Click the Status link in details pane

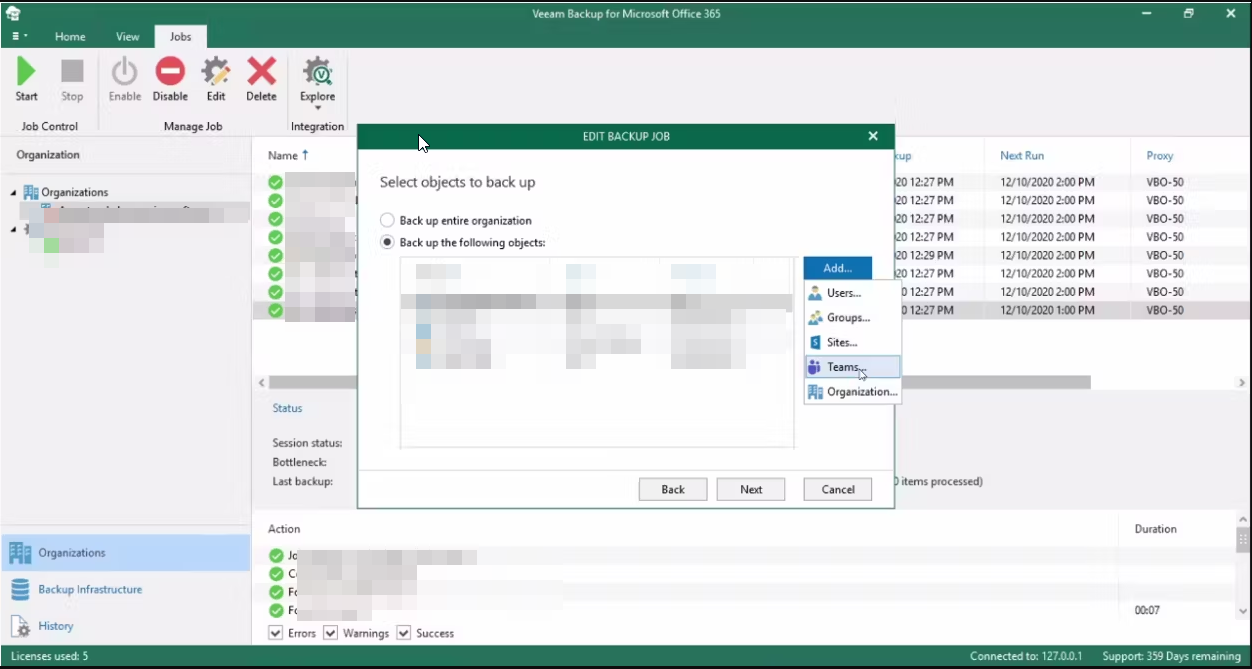(287, 408)
